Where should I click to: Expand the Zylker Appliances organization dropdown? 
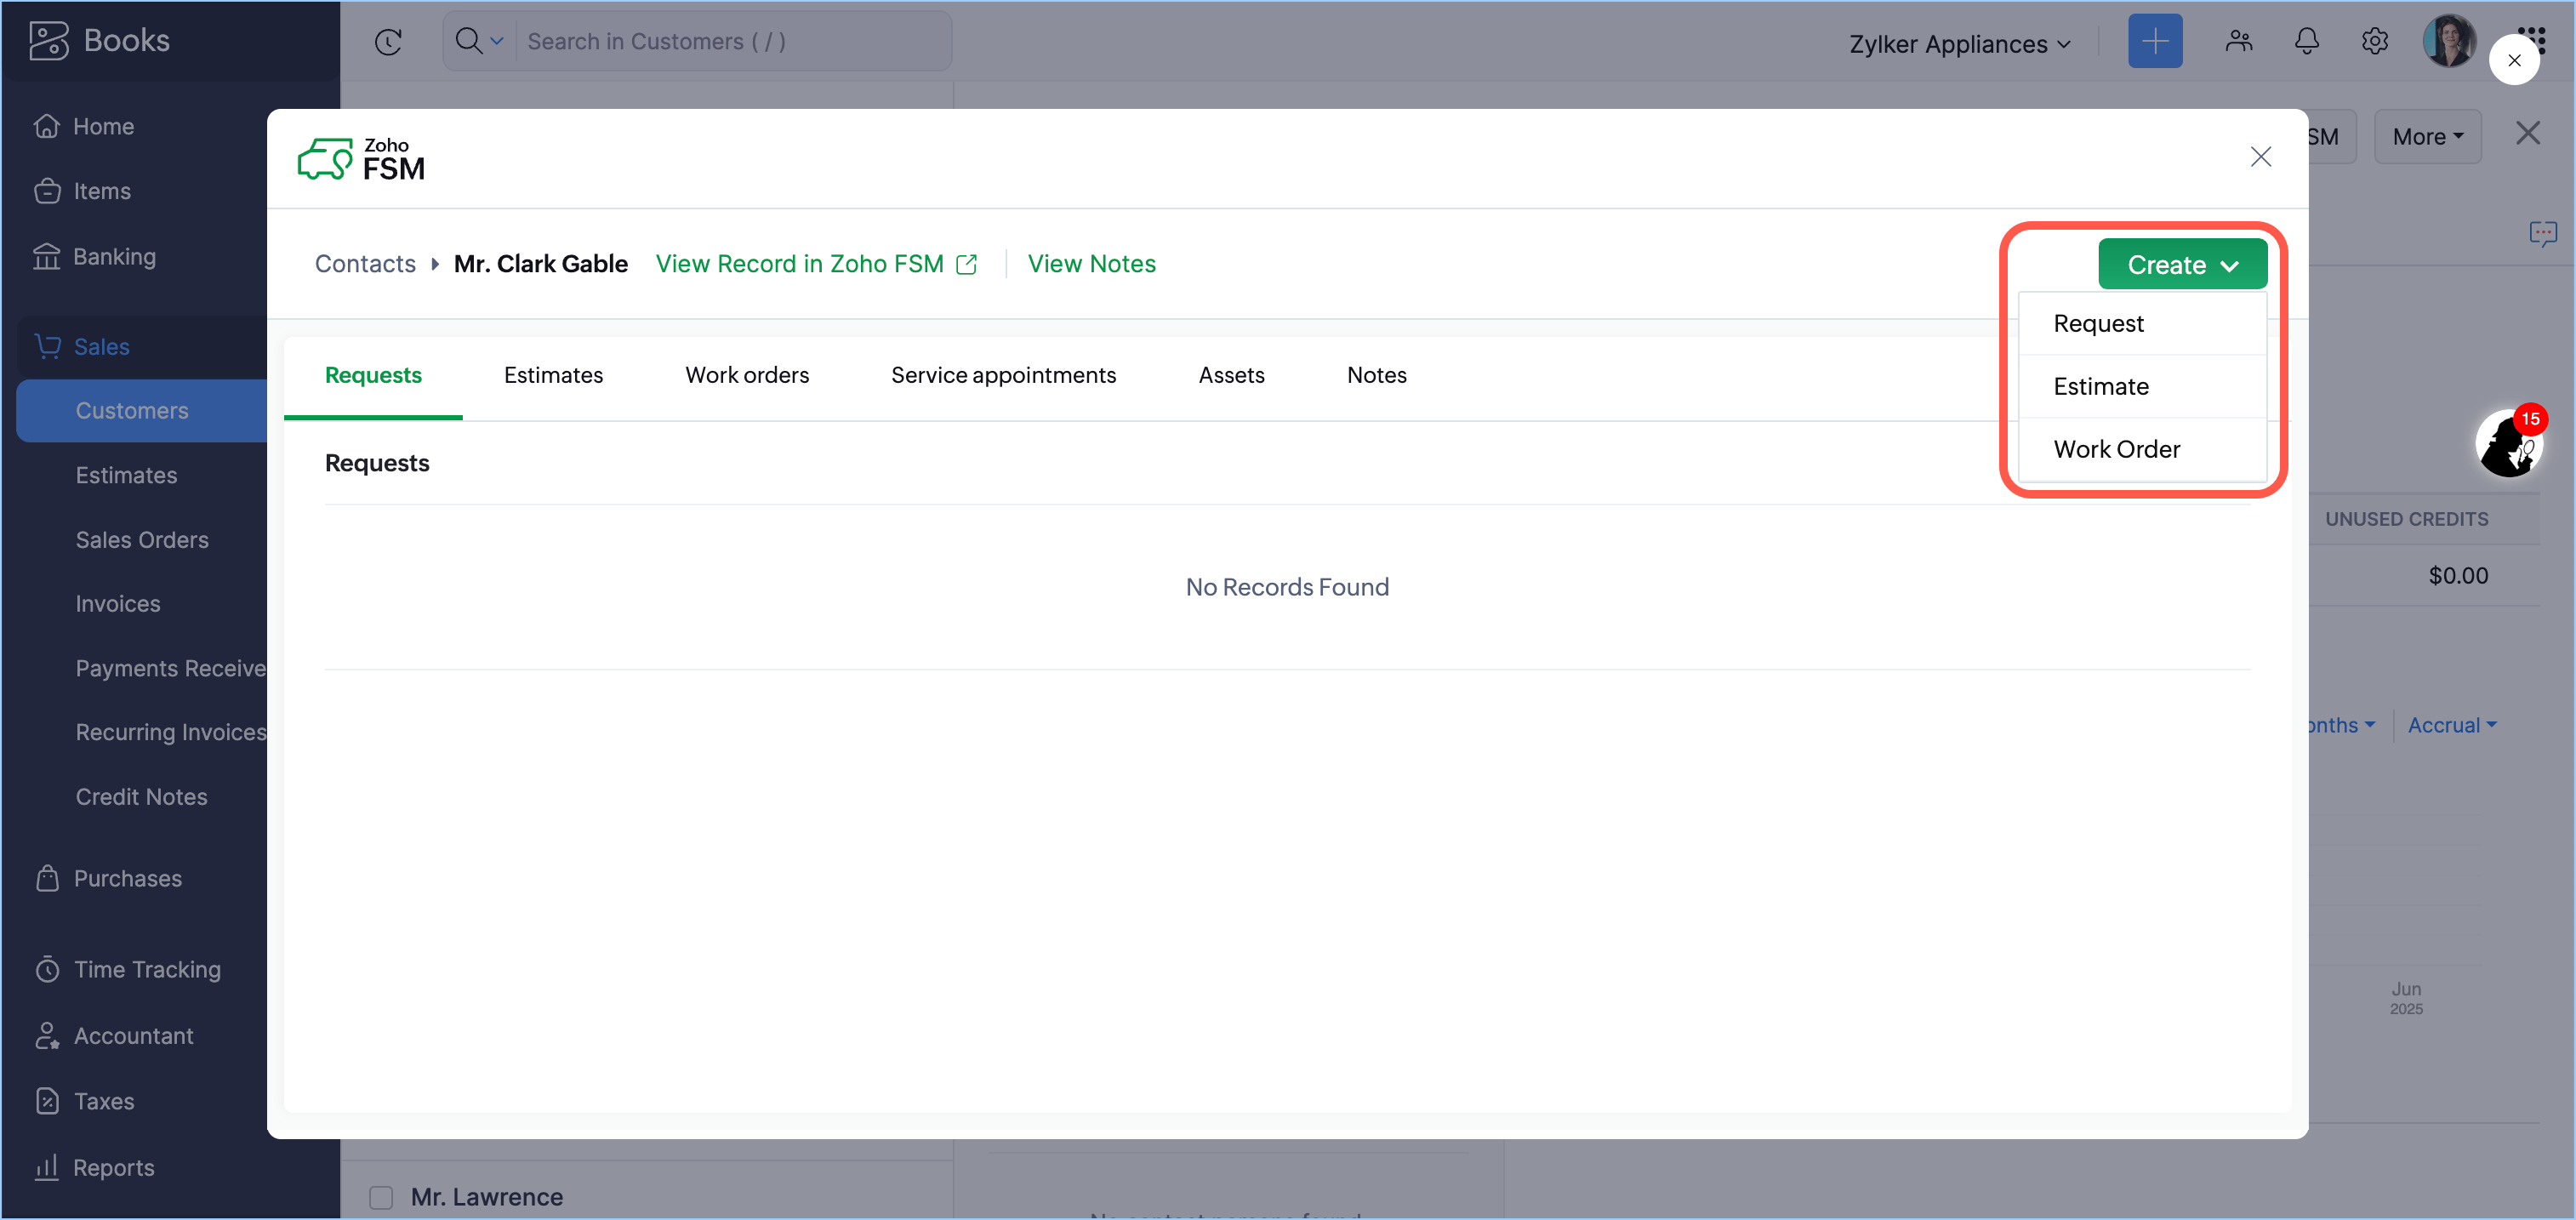tap(1959, 44)
